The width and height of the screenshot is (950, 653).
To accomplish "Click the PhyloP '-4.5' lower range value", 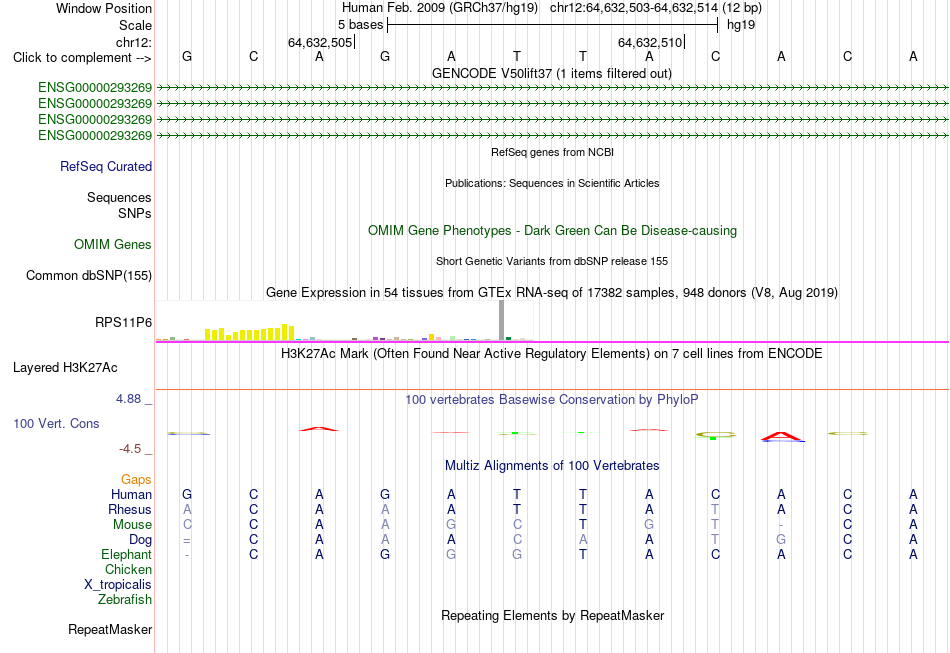I will [x=130, y=449].
